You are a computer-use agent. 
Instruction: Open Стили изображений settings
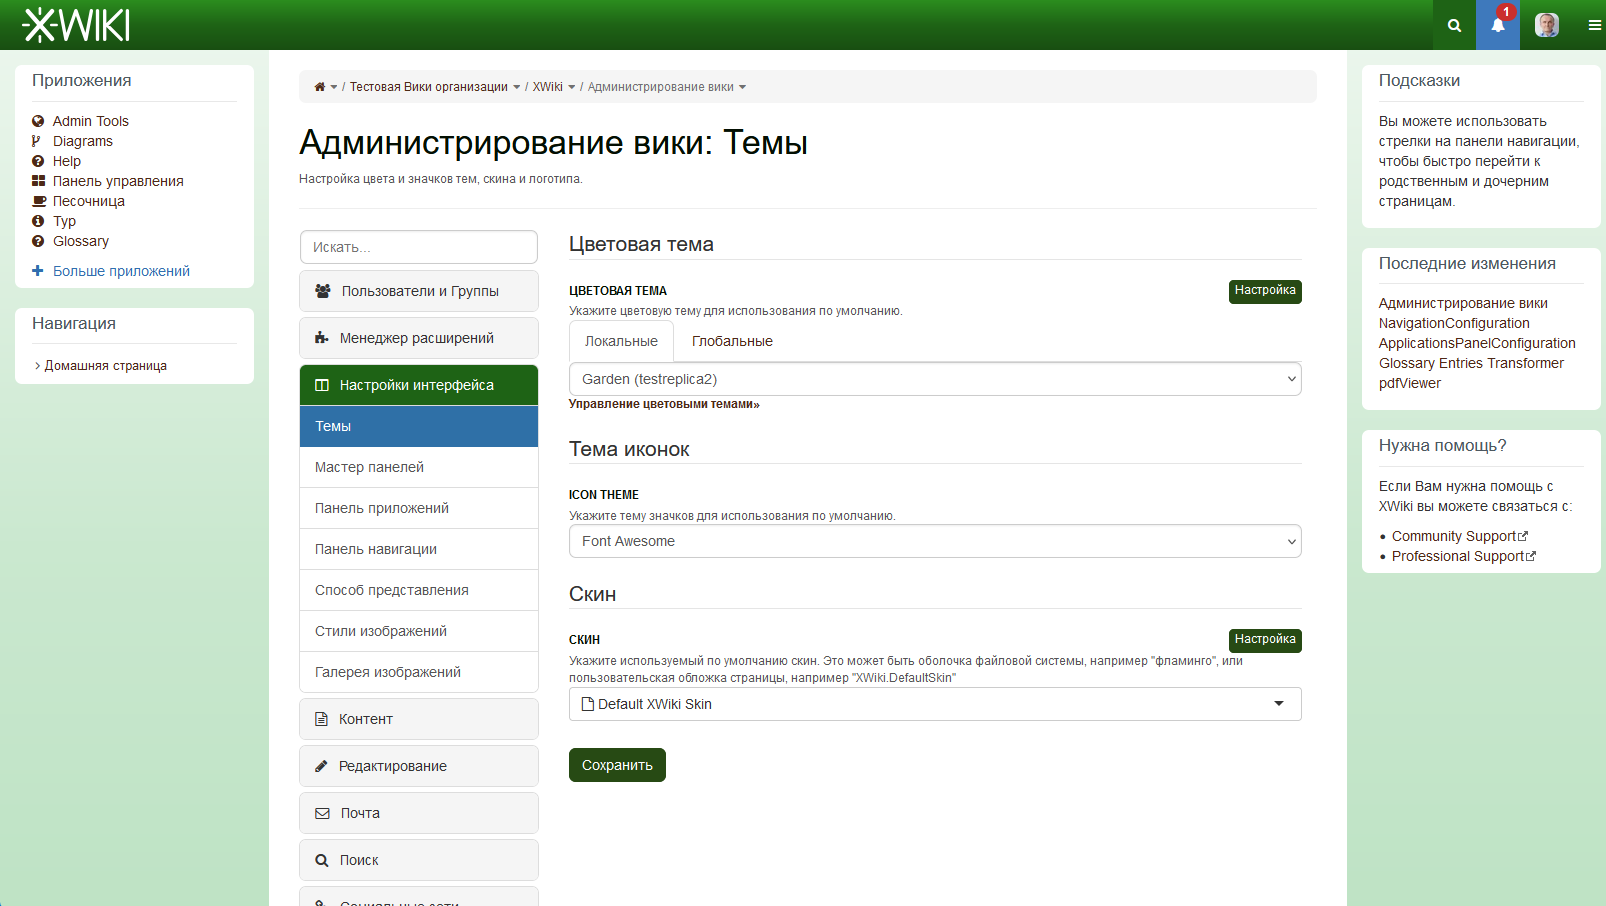419,631
